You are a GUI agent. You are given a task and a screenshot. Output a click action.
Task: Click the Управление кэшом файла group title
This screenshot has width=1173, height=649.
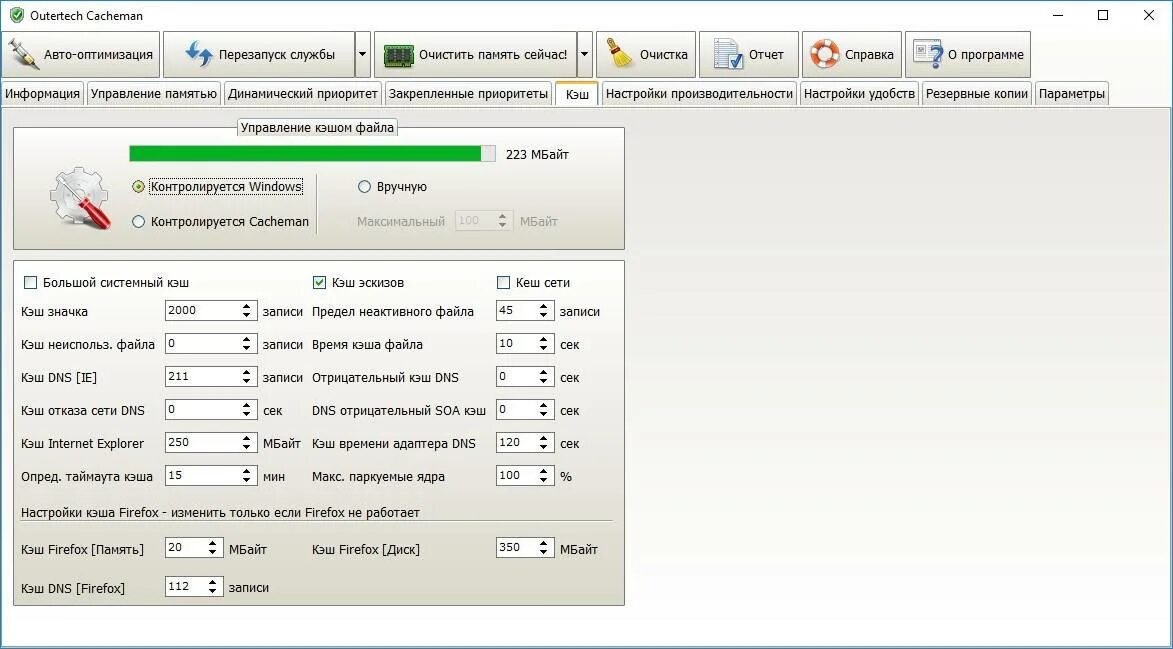(317, 128)
